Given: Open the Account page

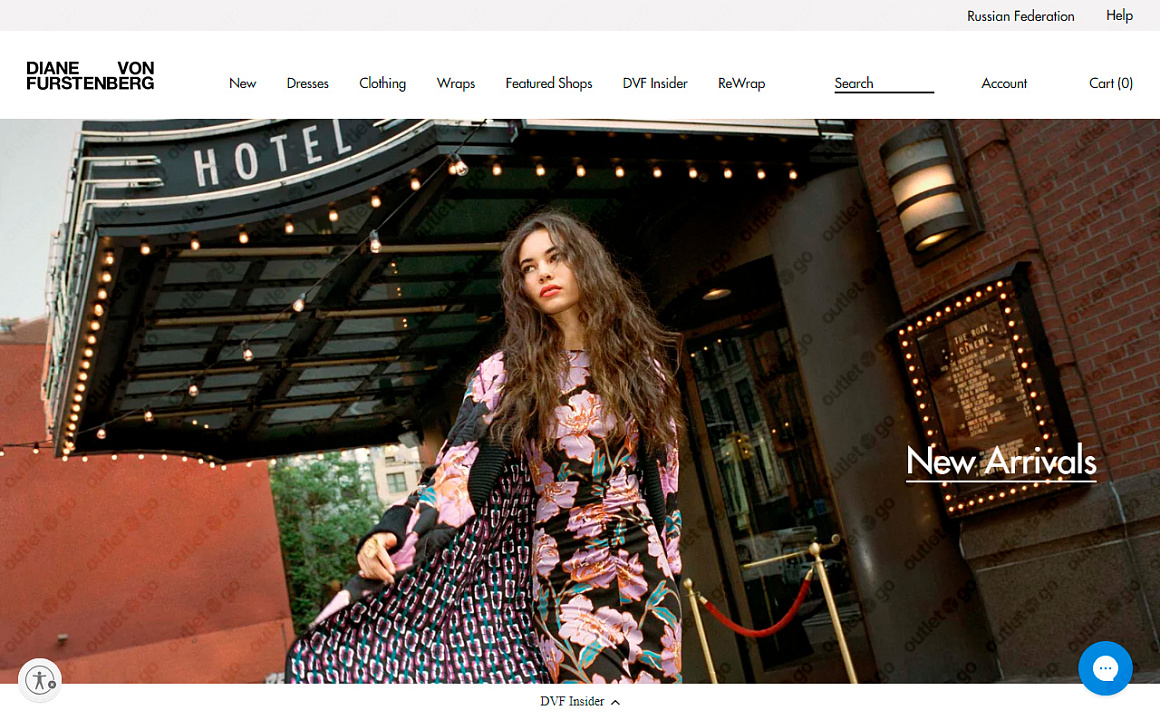Looking at the screenshot, I should pyautogui.click(x=1003, y=83).
